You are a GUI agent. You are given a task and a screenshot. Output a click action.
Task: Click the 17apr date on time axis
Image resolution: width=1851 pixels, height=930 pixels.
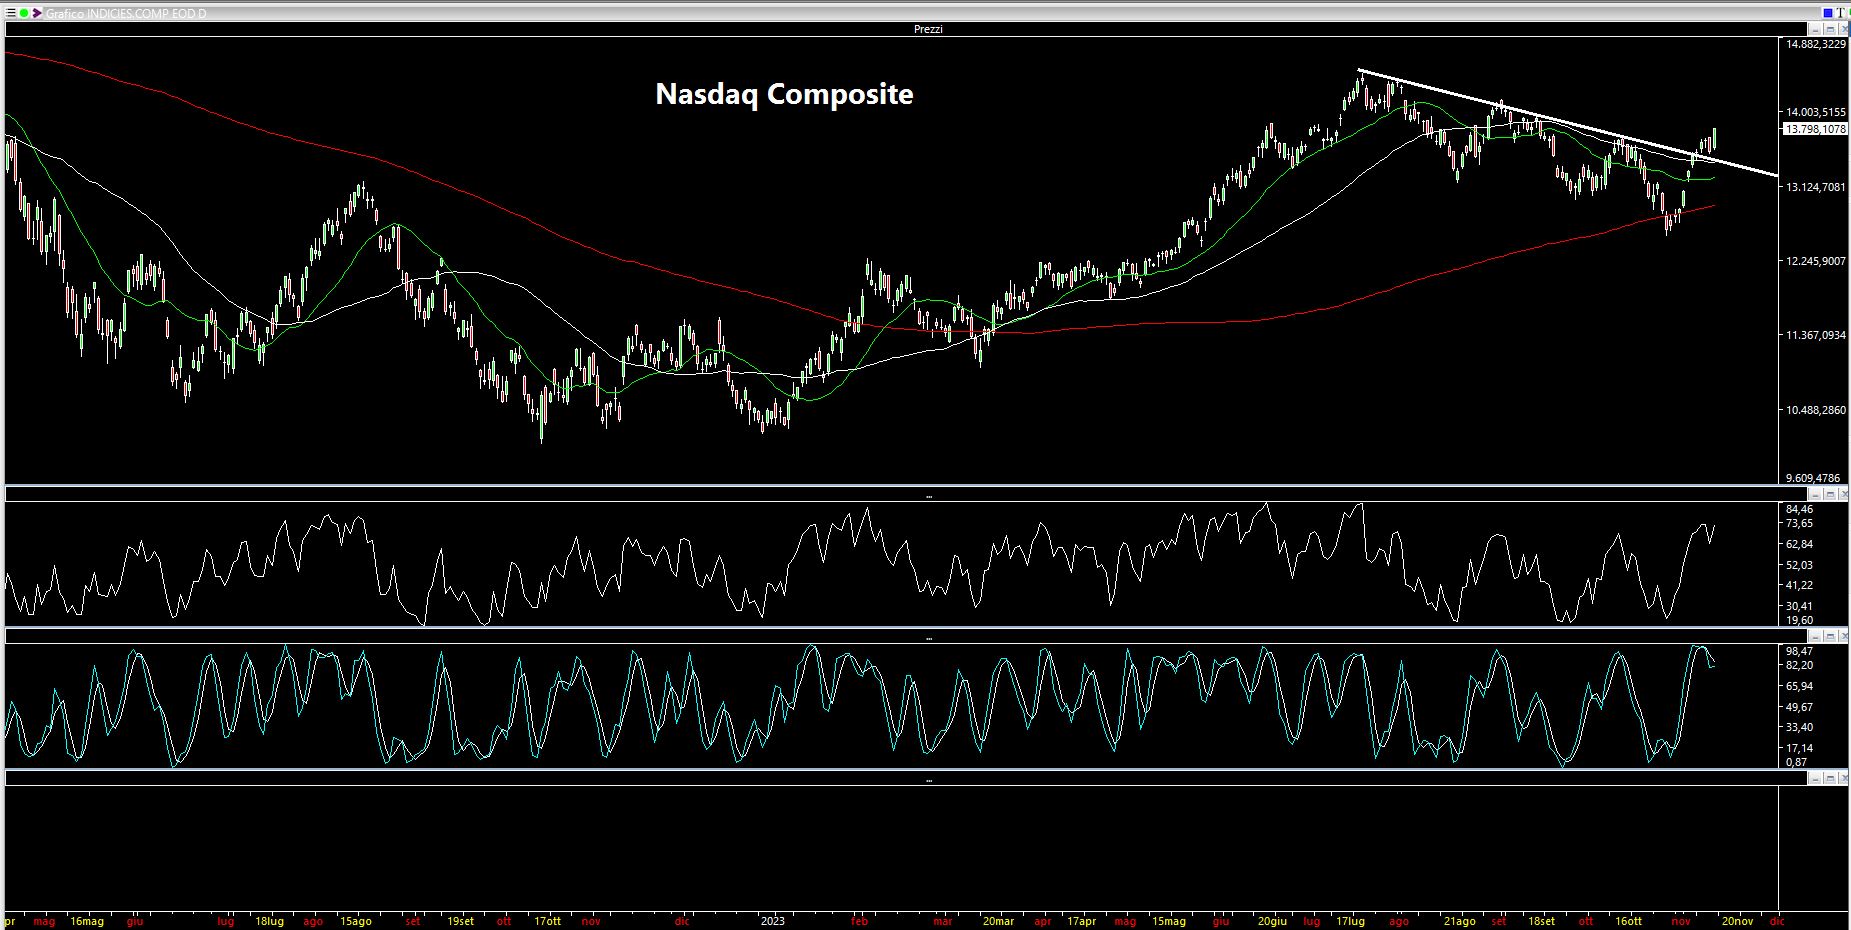point(1081,921)
